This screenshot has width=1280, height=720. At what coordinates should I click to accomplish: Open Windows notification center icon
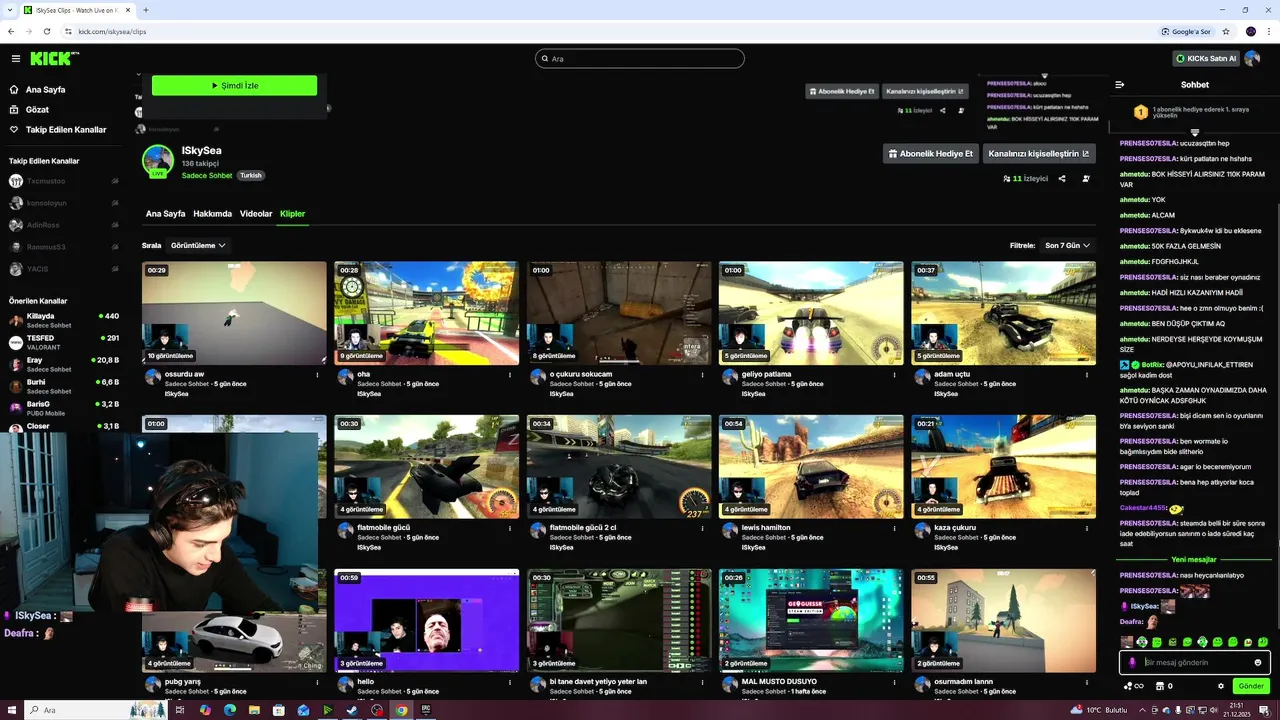pos(1267,710)
